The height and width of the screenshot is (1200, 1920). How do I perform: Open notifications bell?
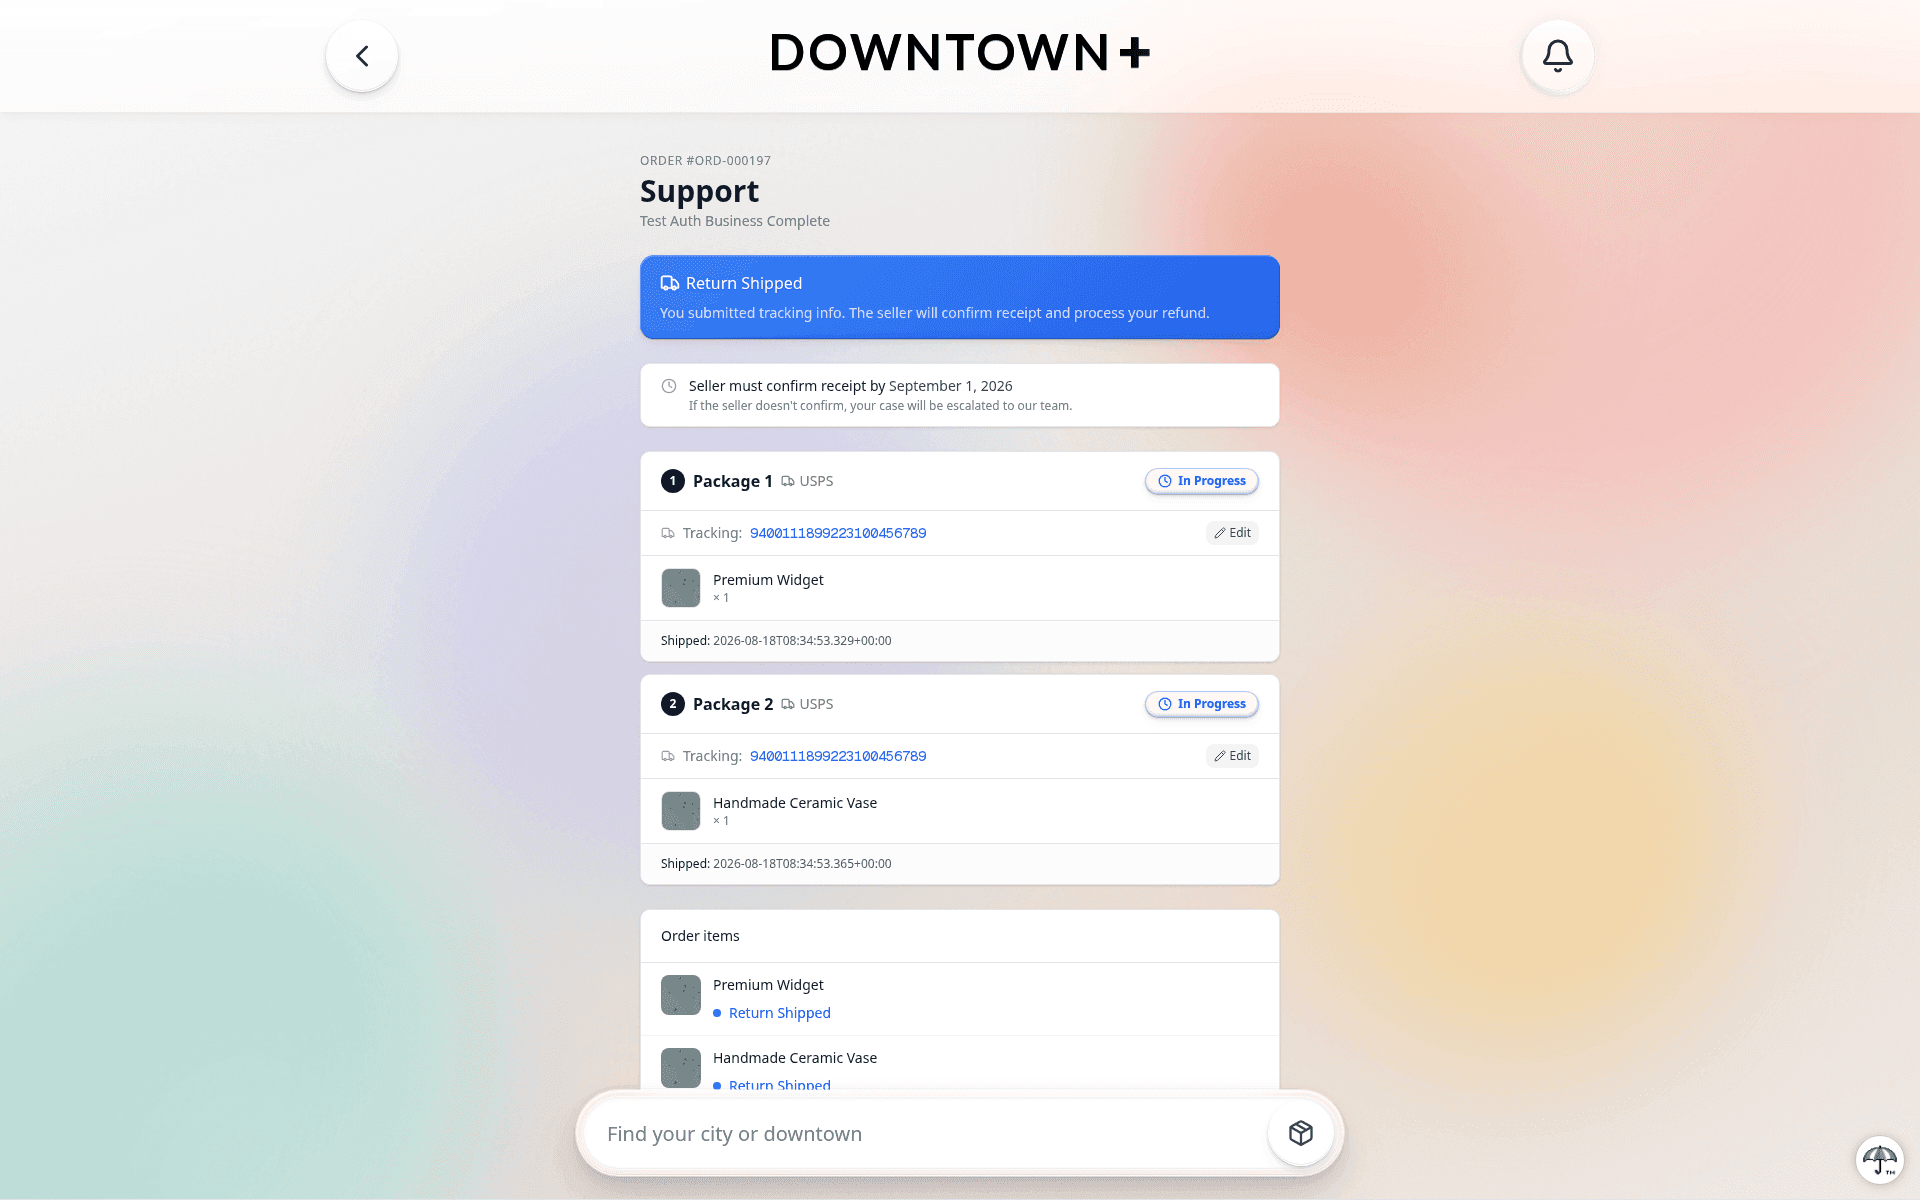[x=1557, y=56]
